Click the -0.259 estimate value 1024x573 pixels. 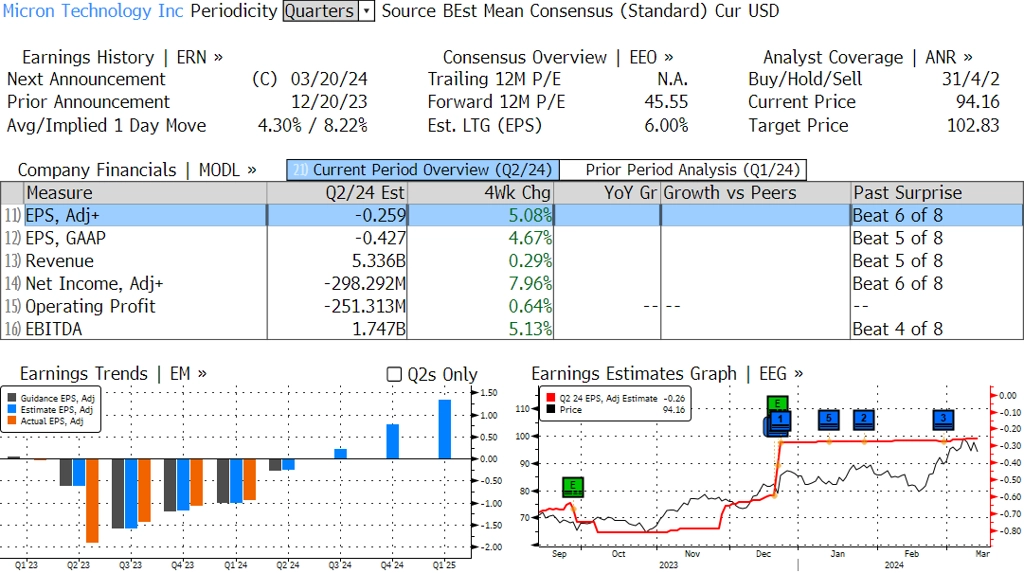tap(380, 216)
